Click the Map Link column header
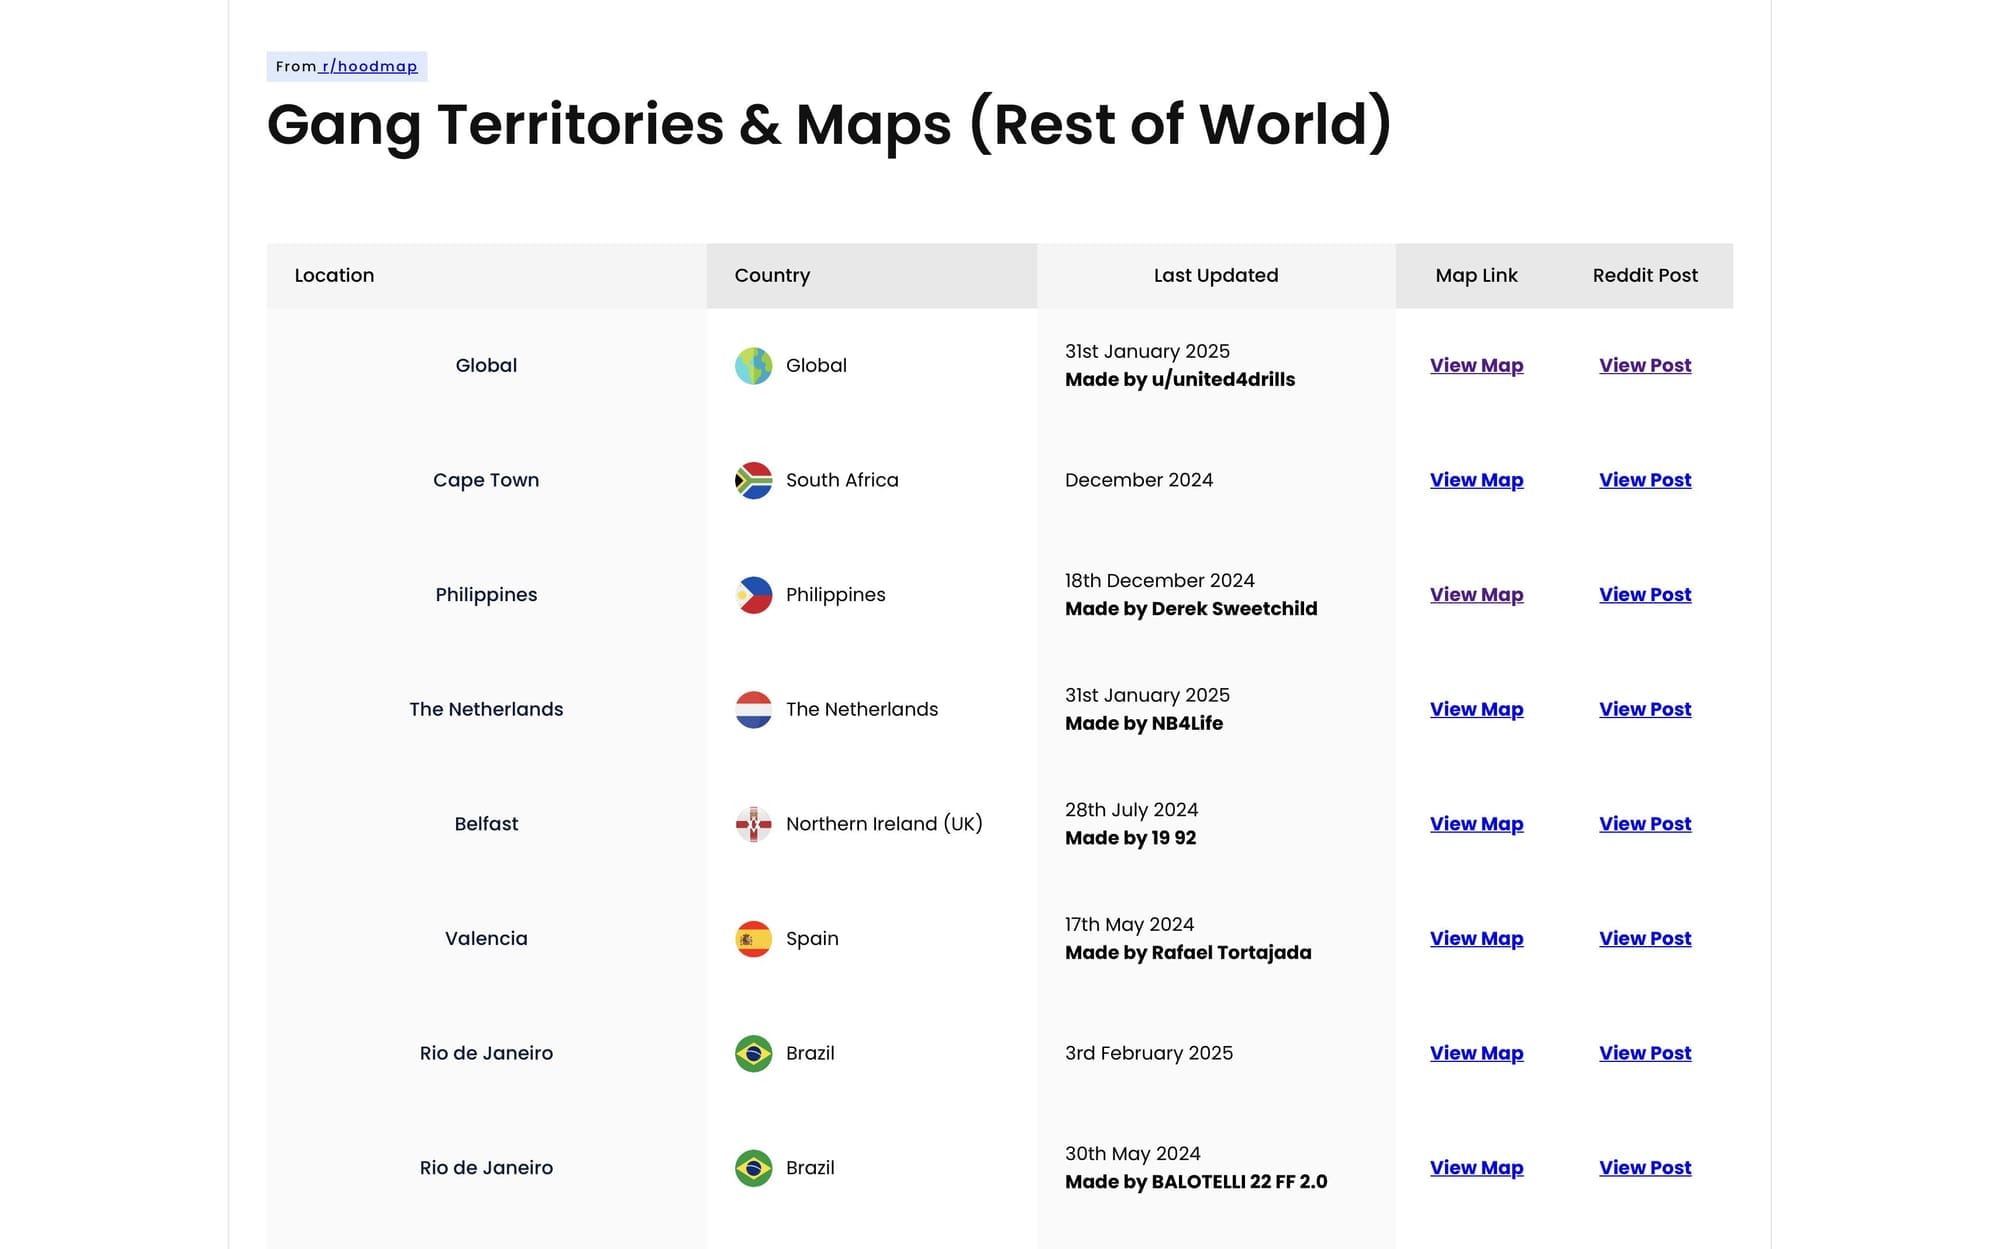Screen dimensions: 2000x1249 1476,276
